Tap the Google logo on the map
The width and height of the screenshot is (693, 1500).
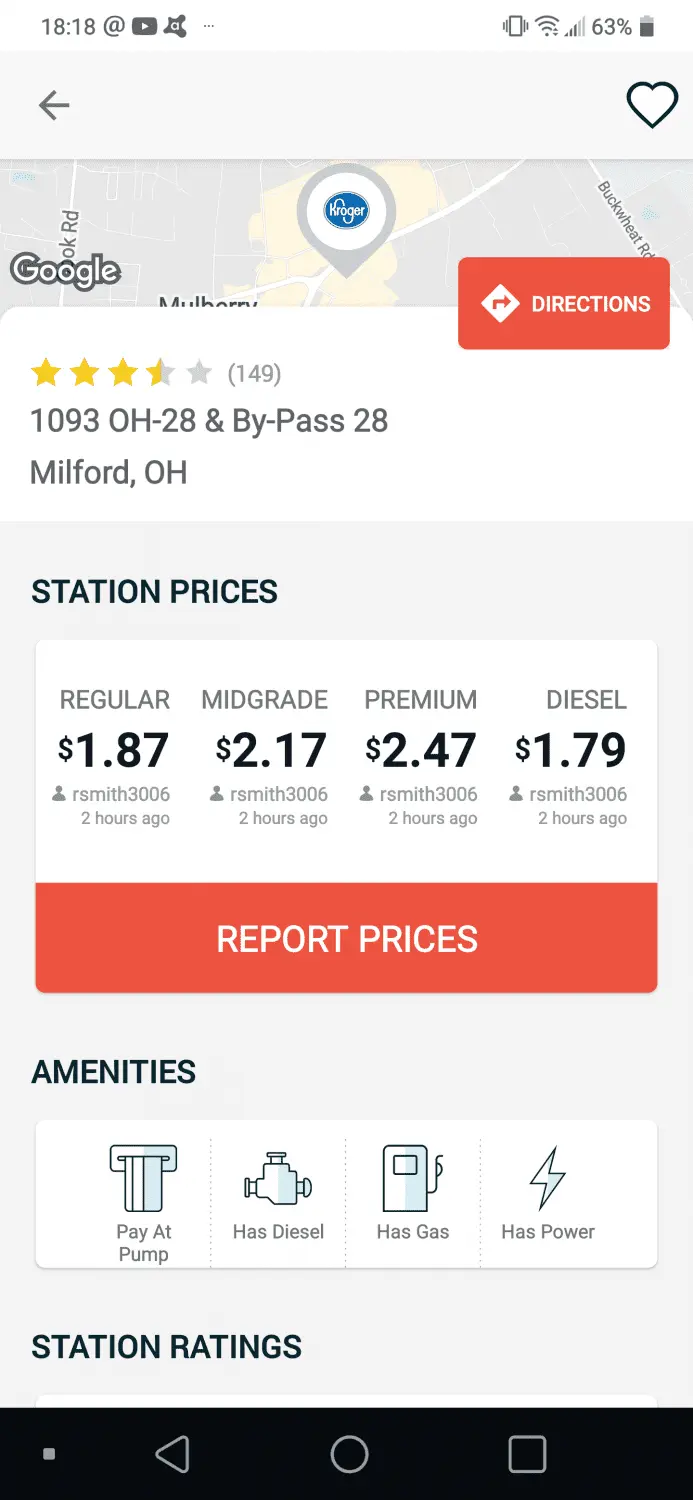(65, 270)
